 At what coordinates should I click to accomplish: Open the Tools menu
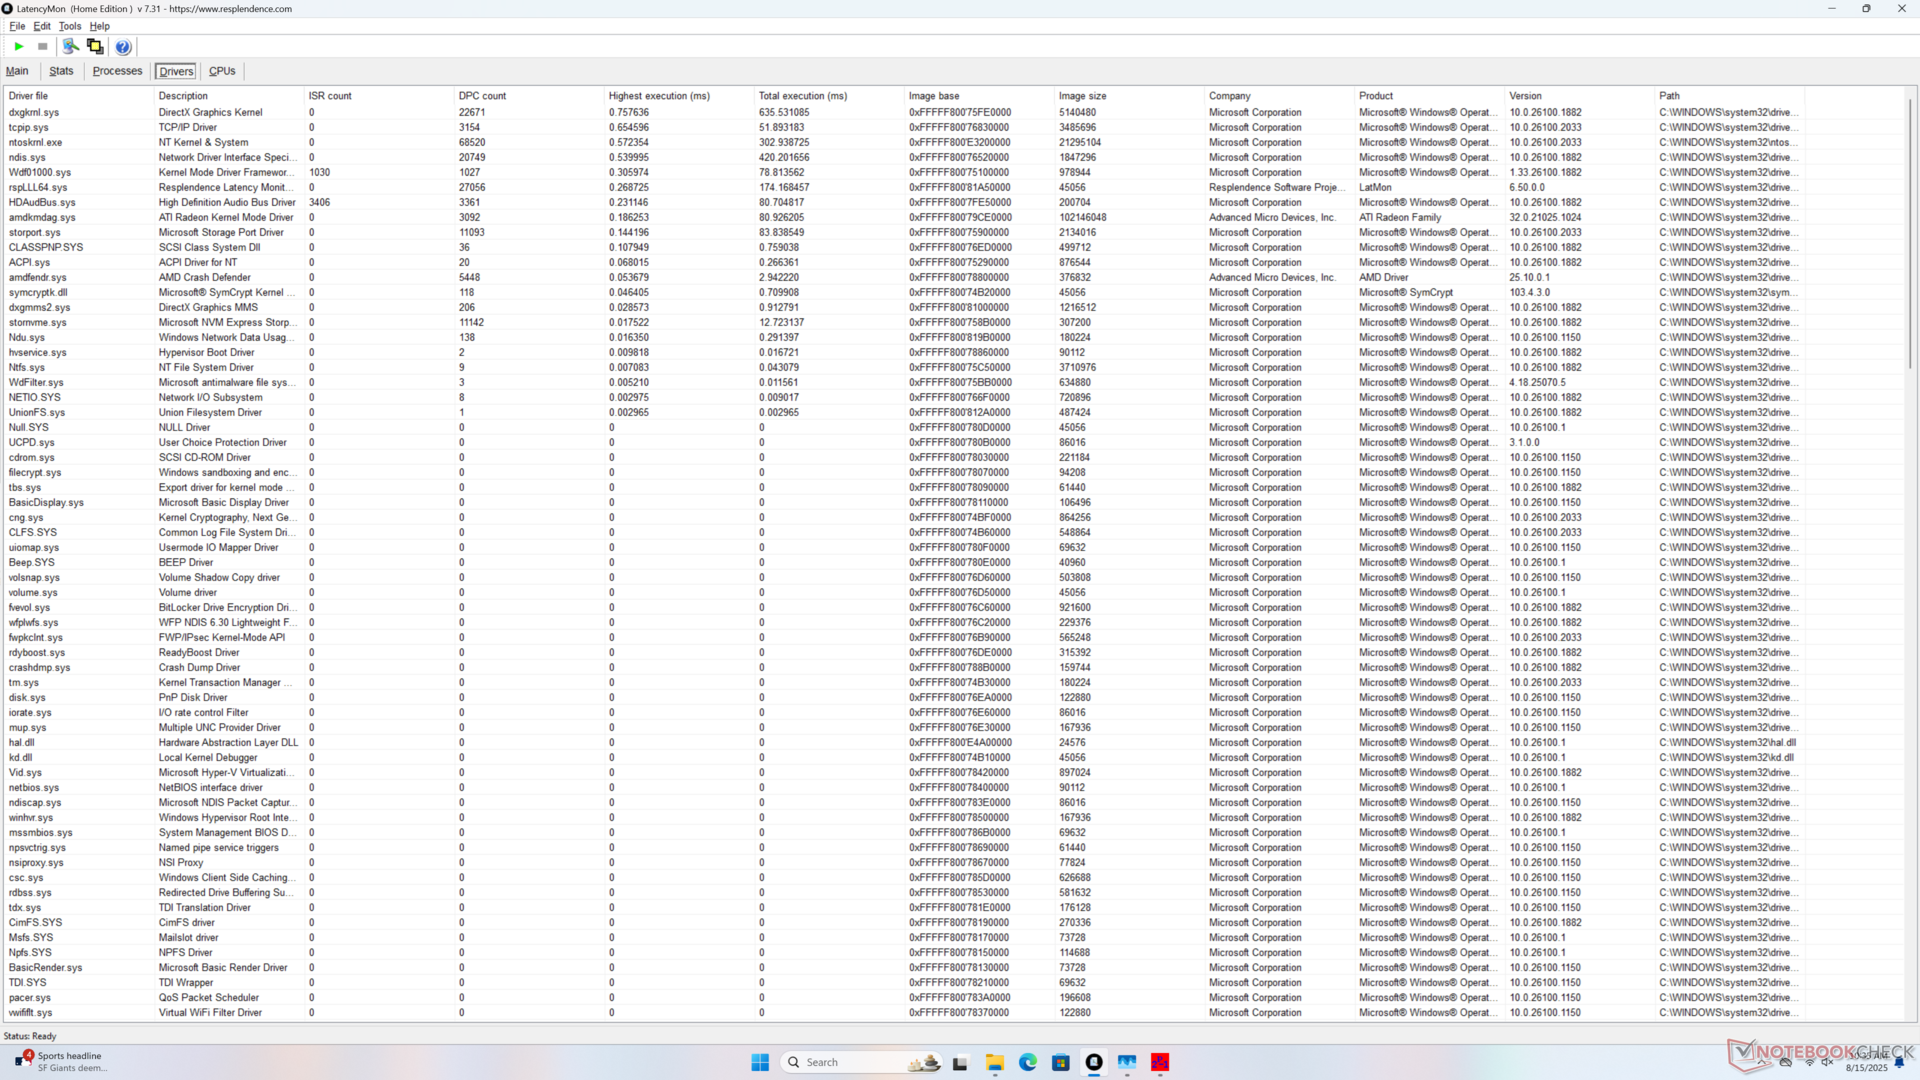tap(70, 26)
